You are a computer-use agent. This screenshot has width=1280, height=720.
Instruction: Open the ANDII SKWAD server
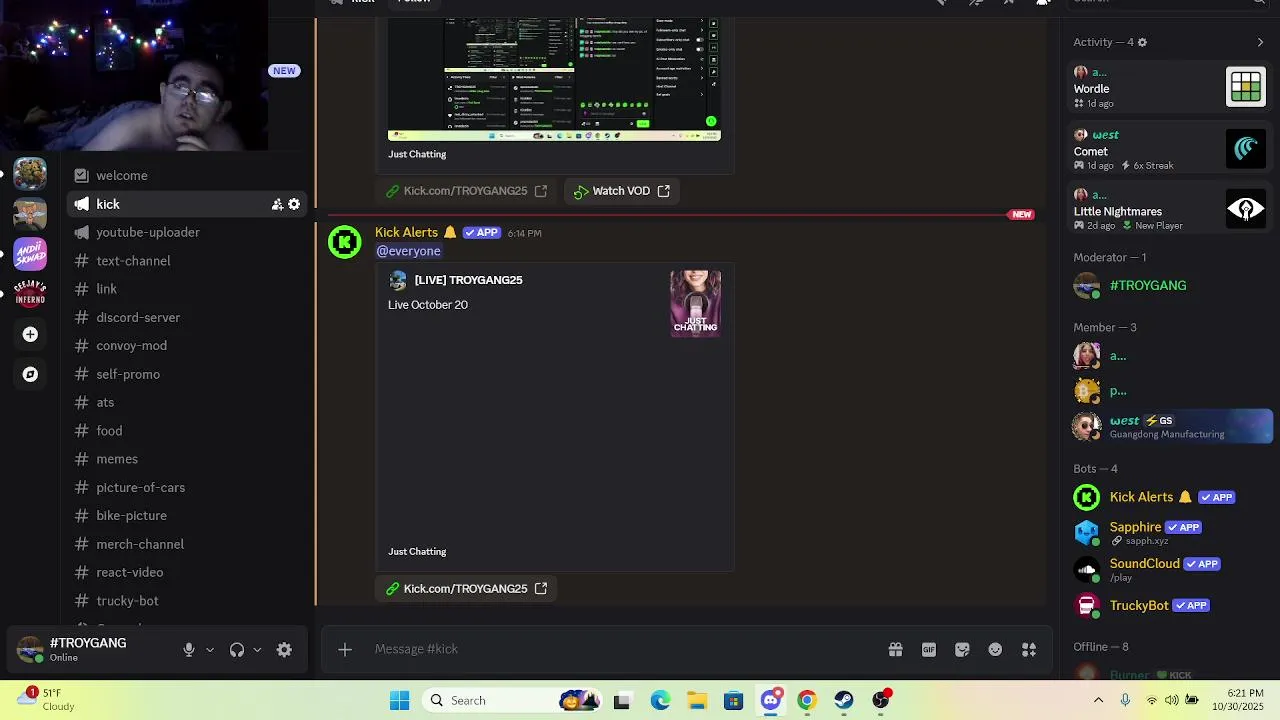30,254
